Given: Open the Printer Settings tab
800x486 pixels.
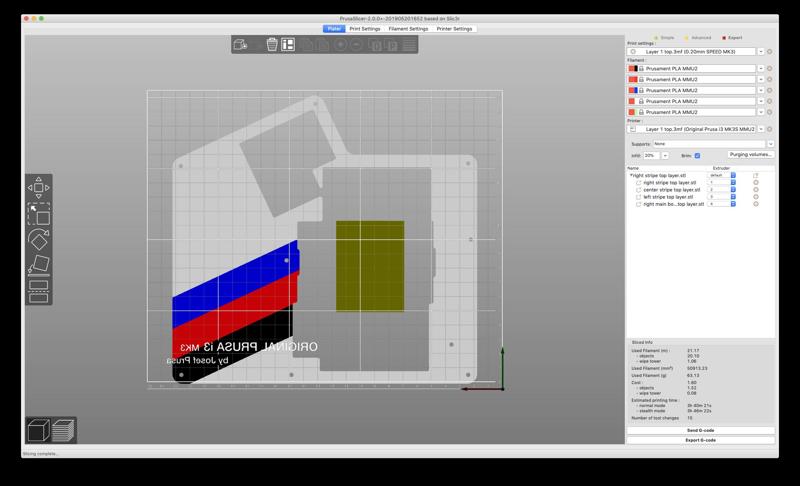Looking at the screenshot, I should 454,29.
